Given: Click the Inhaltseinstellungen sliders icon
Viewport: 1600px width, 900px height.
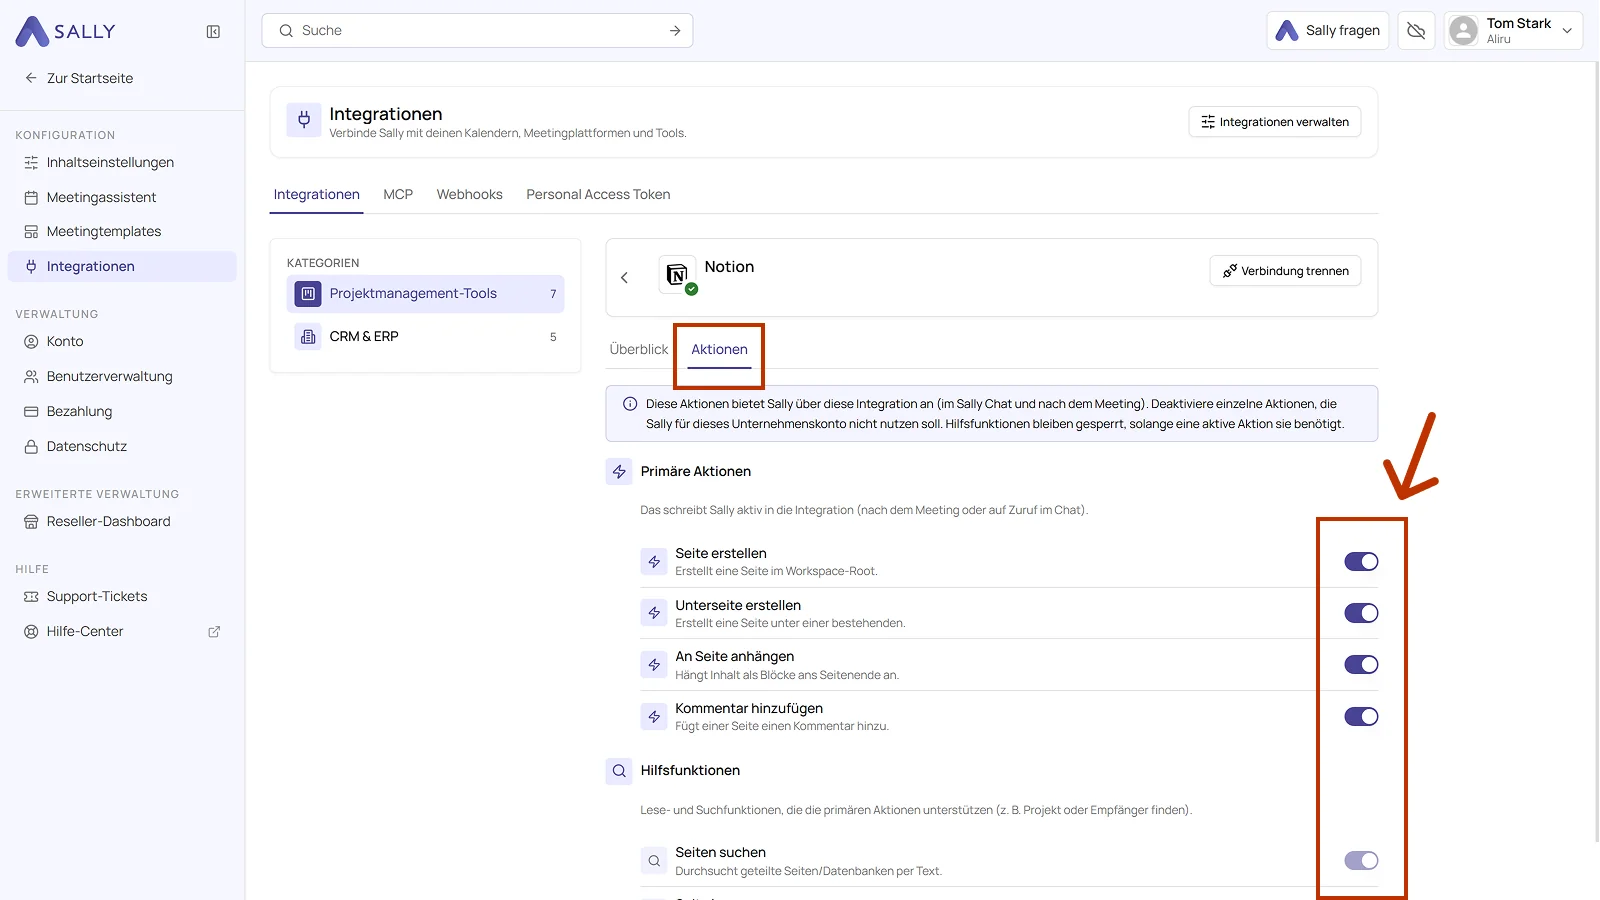Looking at the screenshot, I should click(x=31, y=163).
